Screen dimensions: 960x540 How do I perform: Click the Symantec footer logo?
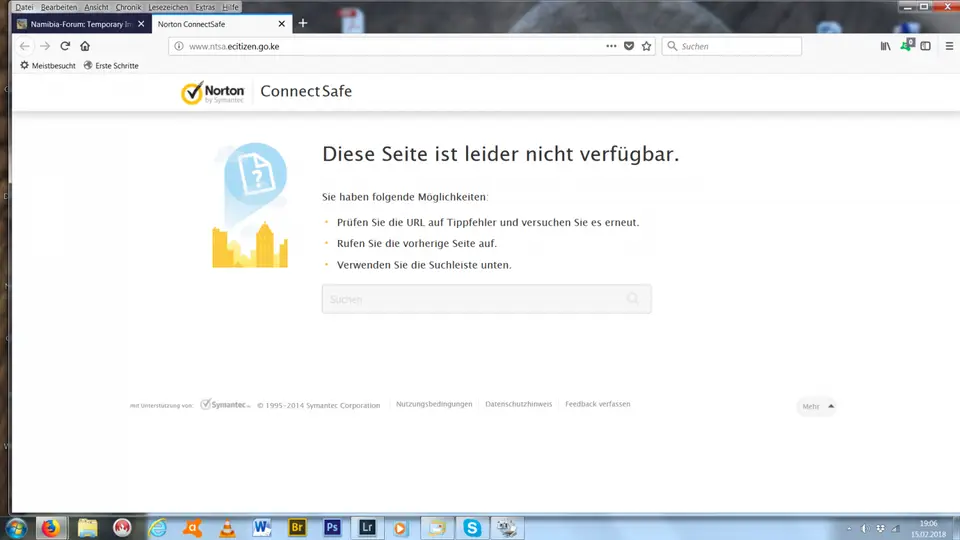(225, 404)
